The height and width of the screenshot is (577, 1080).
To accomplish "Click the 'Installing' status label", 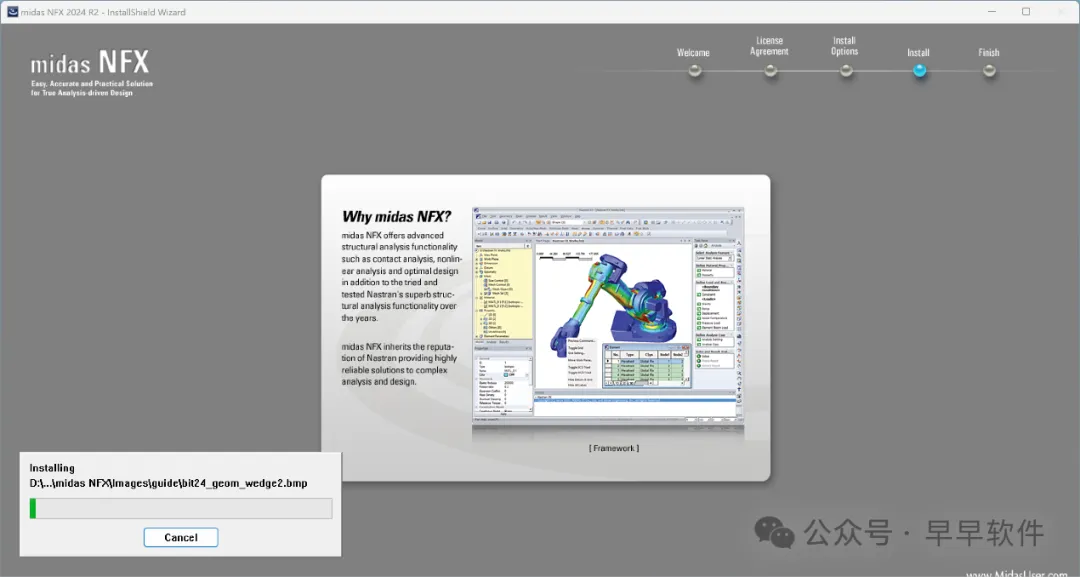I will [x=52, y=468].
